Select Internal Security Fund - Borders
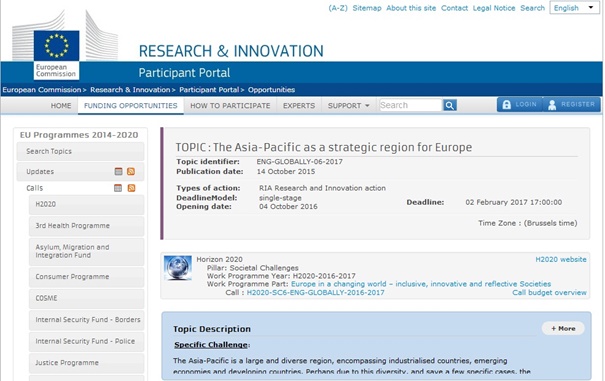605x381 pixels. click(x=86, y=320)
